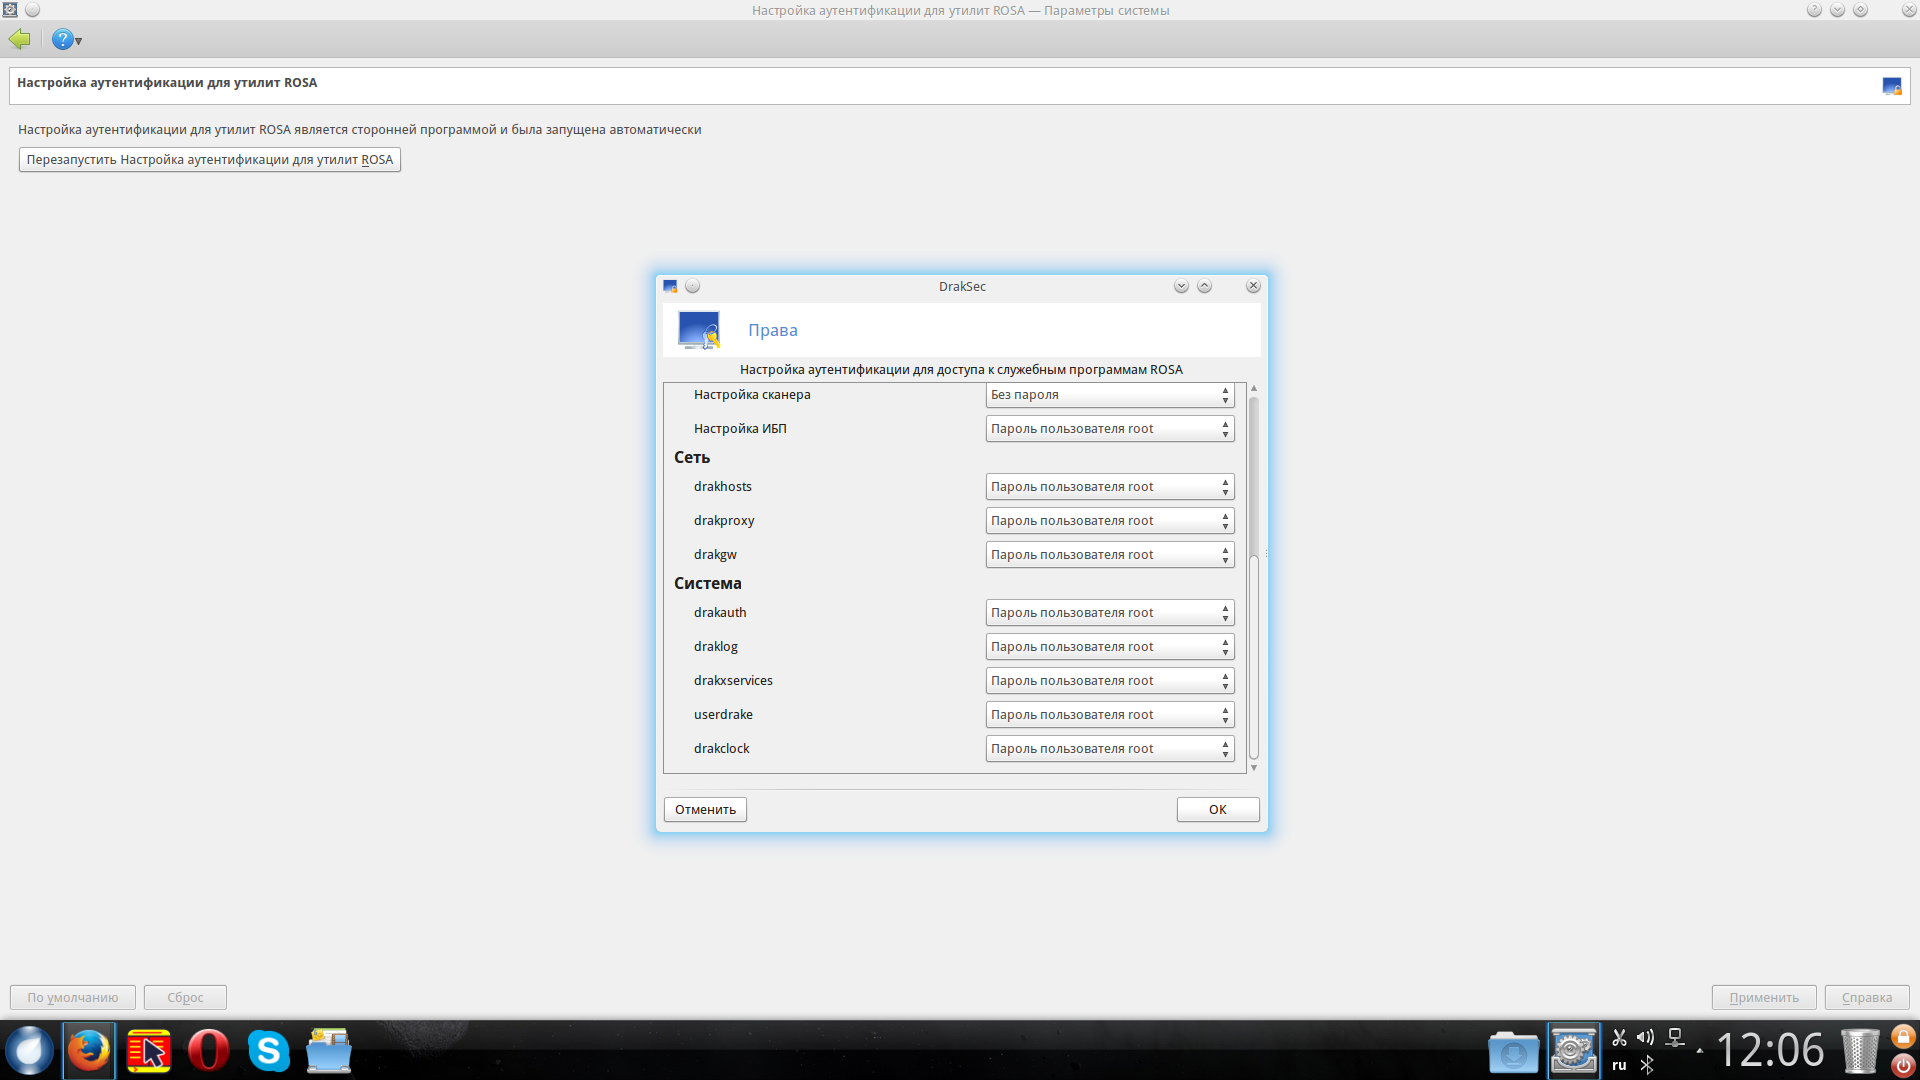
Task: Launch Firefox from the taskbar
Action: click(89, 1051)
